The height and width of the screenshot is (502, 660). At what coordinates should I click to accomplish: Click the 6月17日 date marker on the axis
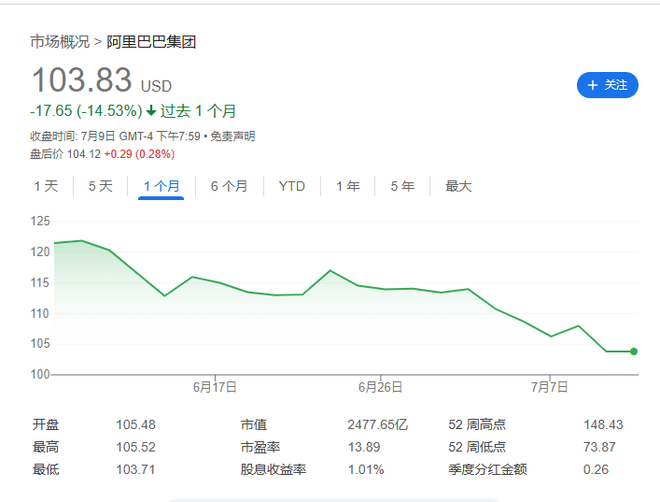[x=213, y=387]
